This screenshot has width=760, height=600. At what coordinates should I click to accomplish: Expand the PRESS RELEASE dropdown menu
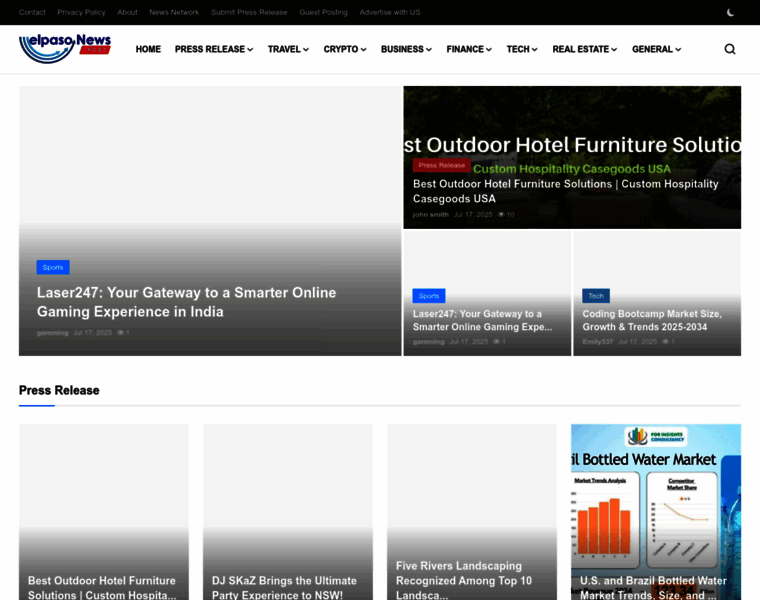(214, 49)
